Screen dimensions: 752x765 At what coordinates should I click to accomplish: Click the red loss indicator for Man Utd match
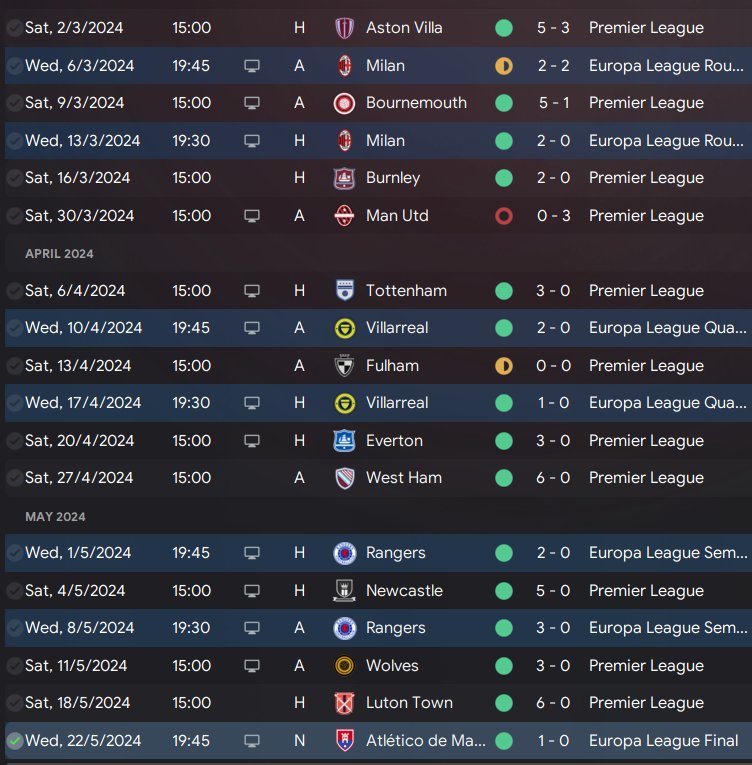point(504,216)
